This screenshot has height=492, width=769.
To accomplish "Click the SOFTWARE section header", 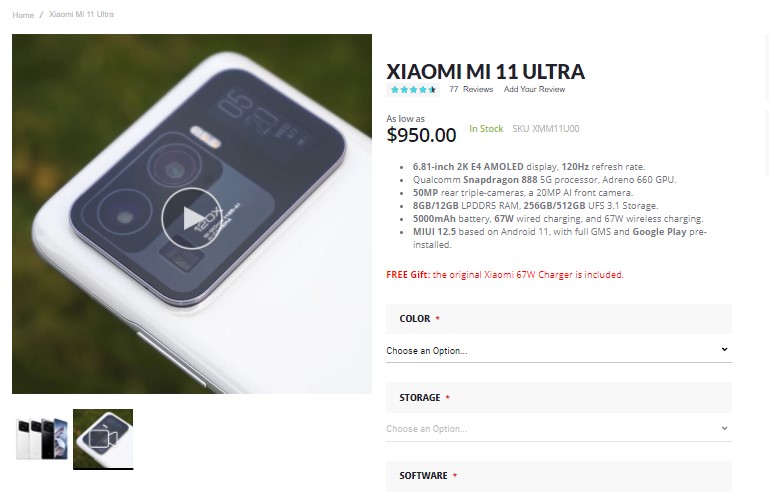I will [559, 476].
